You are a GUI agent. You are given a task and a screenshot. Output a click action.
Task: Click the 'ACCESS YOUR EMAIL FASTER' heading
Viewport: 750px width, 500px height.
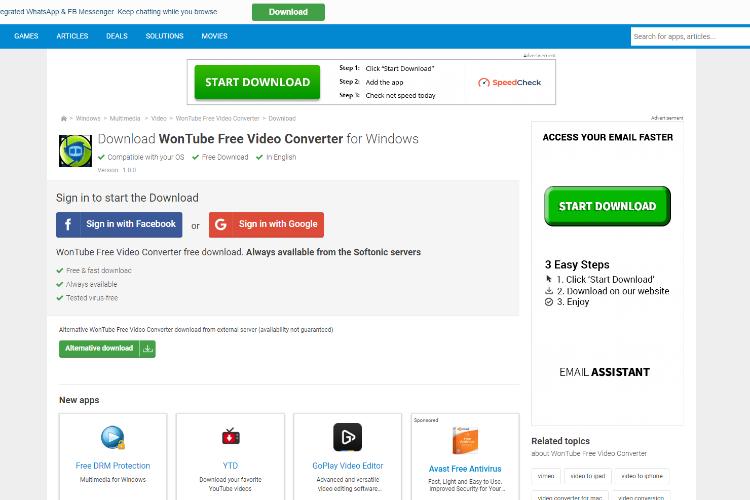pos(607,137)
